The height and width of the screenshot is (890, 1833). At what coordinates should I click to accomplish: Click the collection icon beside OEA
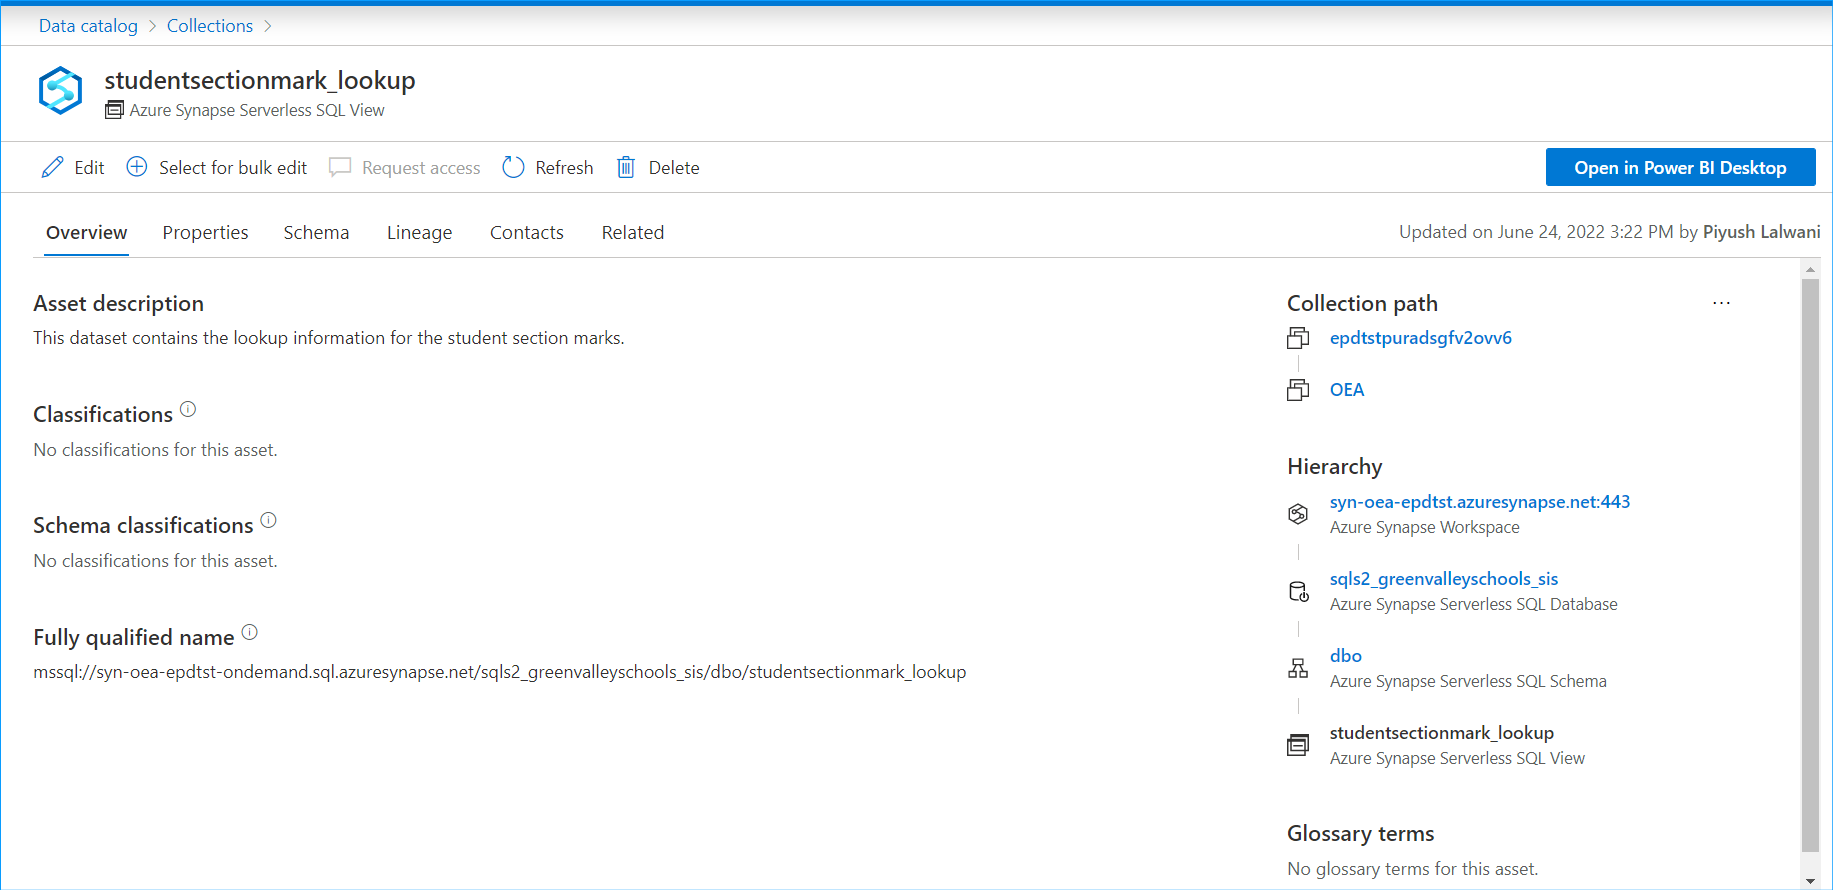click(1298, 390)
